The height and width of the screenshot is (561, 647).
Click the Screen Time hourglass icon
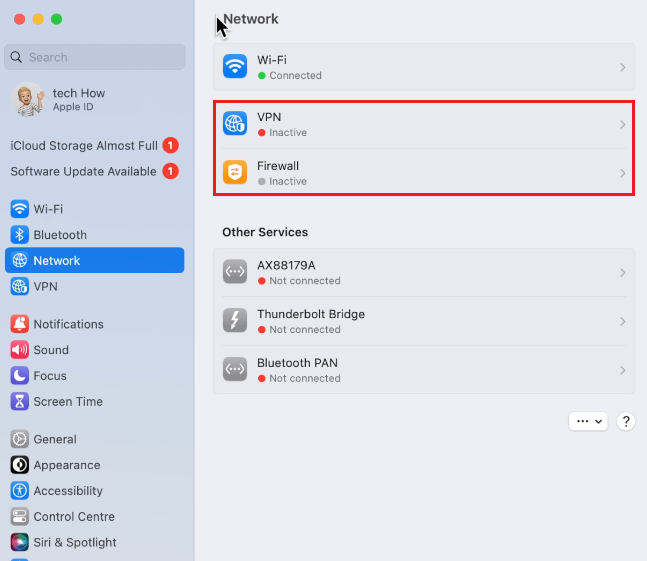pos(19,401)
